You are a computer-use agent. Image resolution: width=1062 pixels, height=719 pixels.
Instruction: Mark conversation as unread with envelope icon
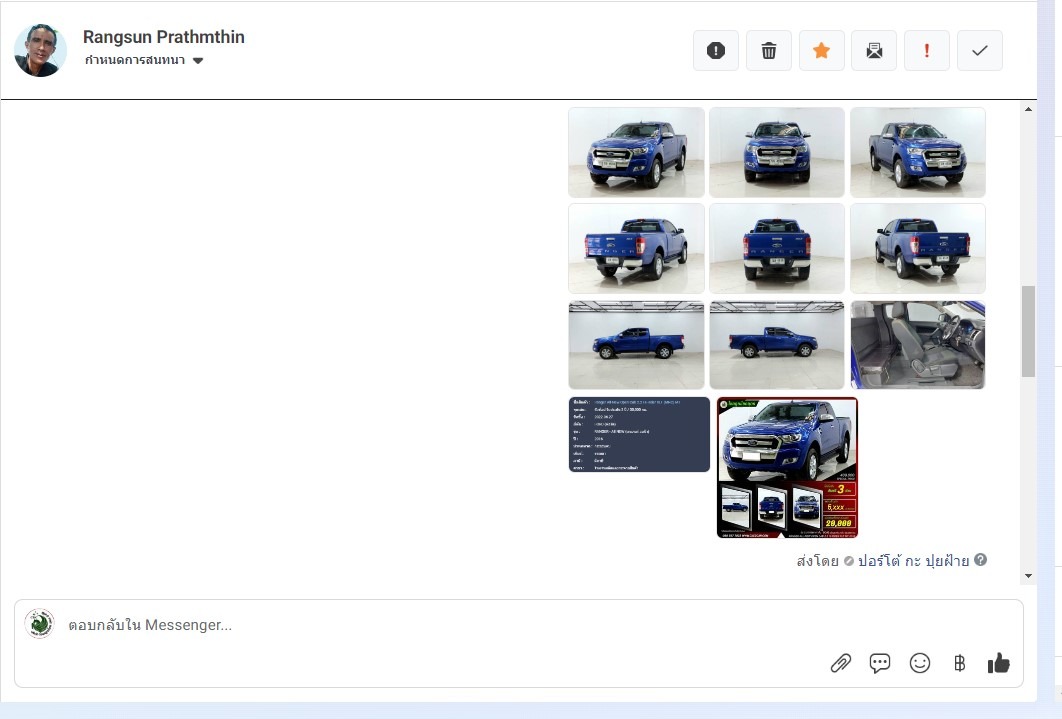pyautogui.click(x=874, y=51)
